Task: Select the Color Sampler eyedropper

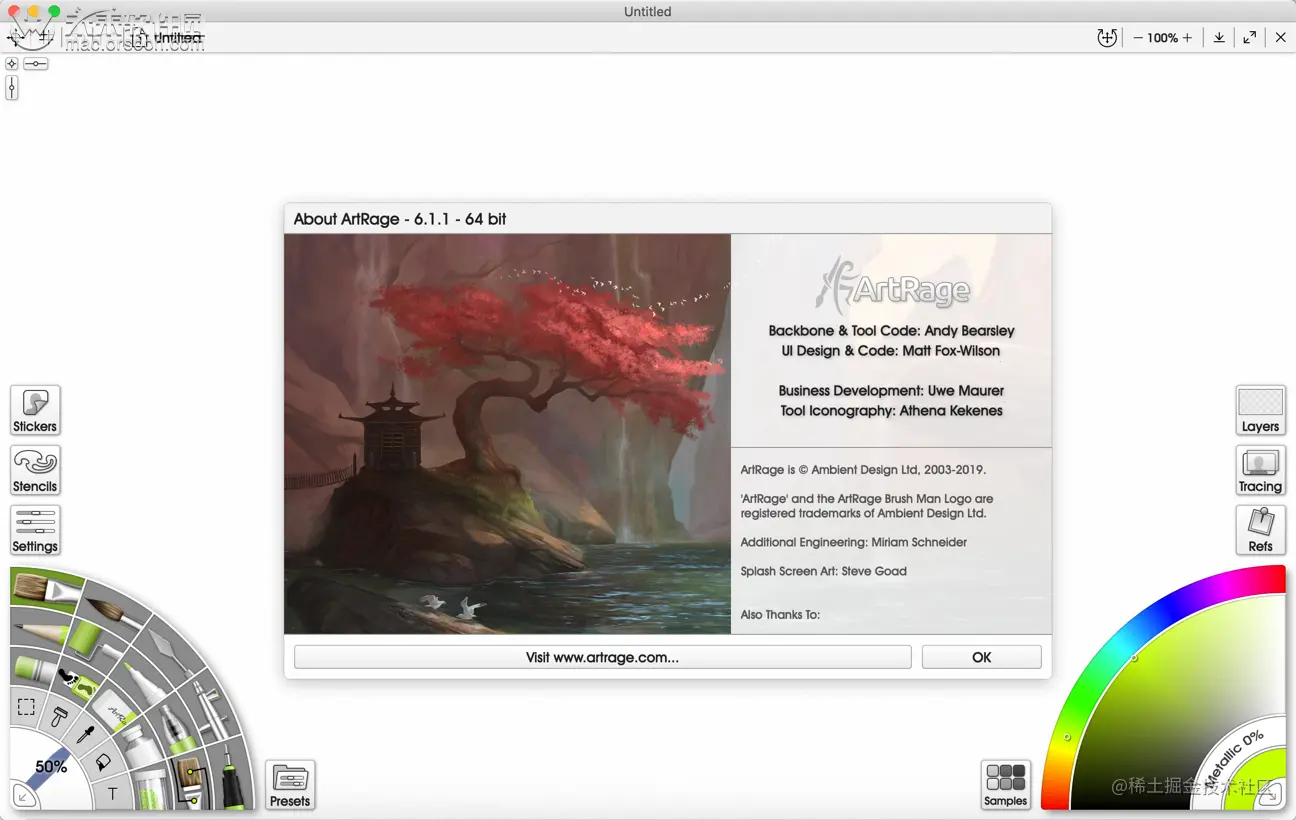Action: (x=86, y=735)
